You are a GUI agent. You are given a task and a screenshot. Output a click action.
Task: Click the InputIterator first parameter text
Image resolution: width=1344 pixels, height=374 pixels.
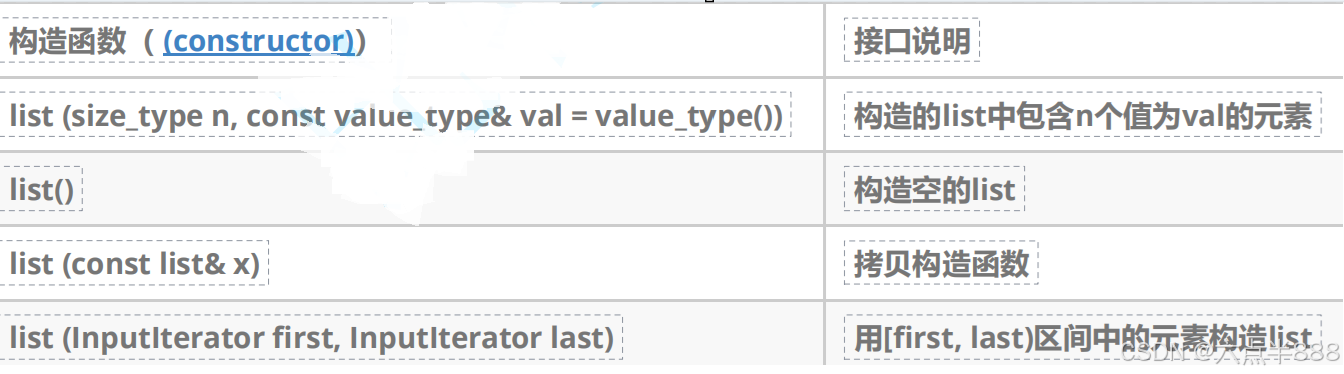point(204,338)
